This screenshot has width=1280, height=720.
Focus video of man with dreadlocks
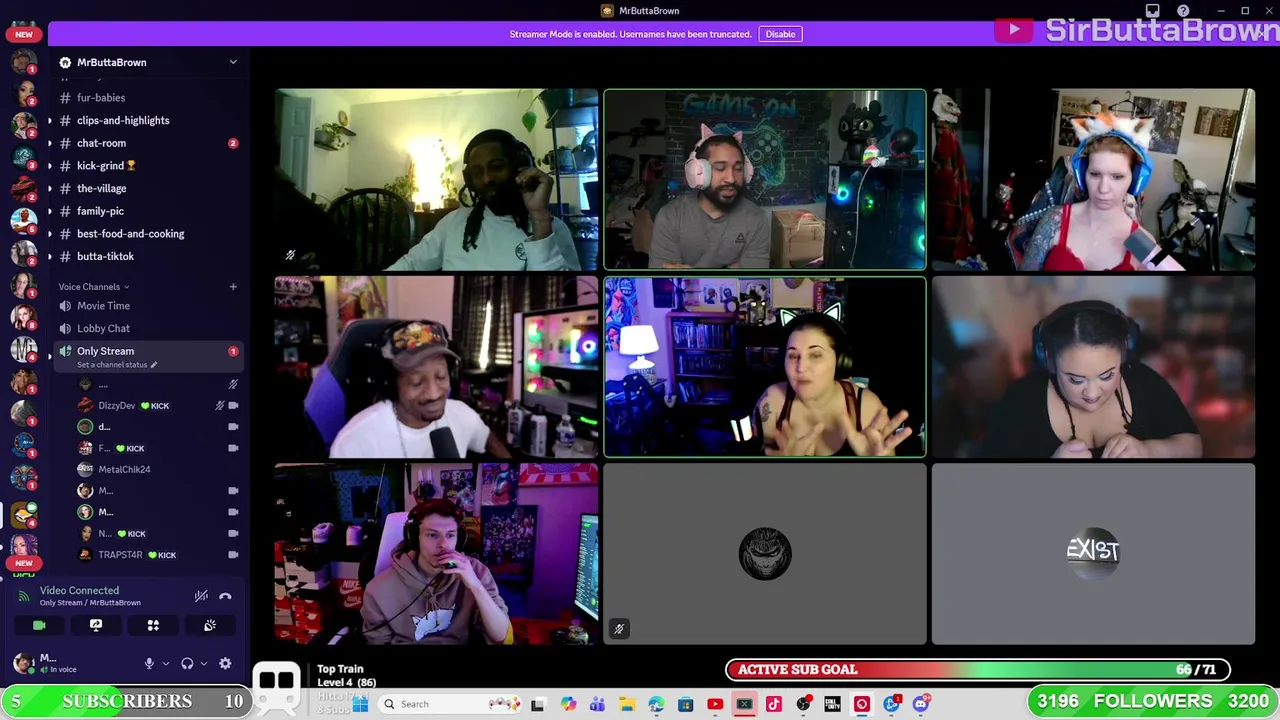tap(436, 180)
